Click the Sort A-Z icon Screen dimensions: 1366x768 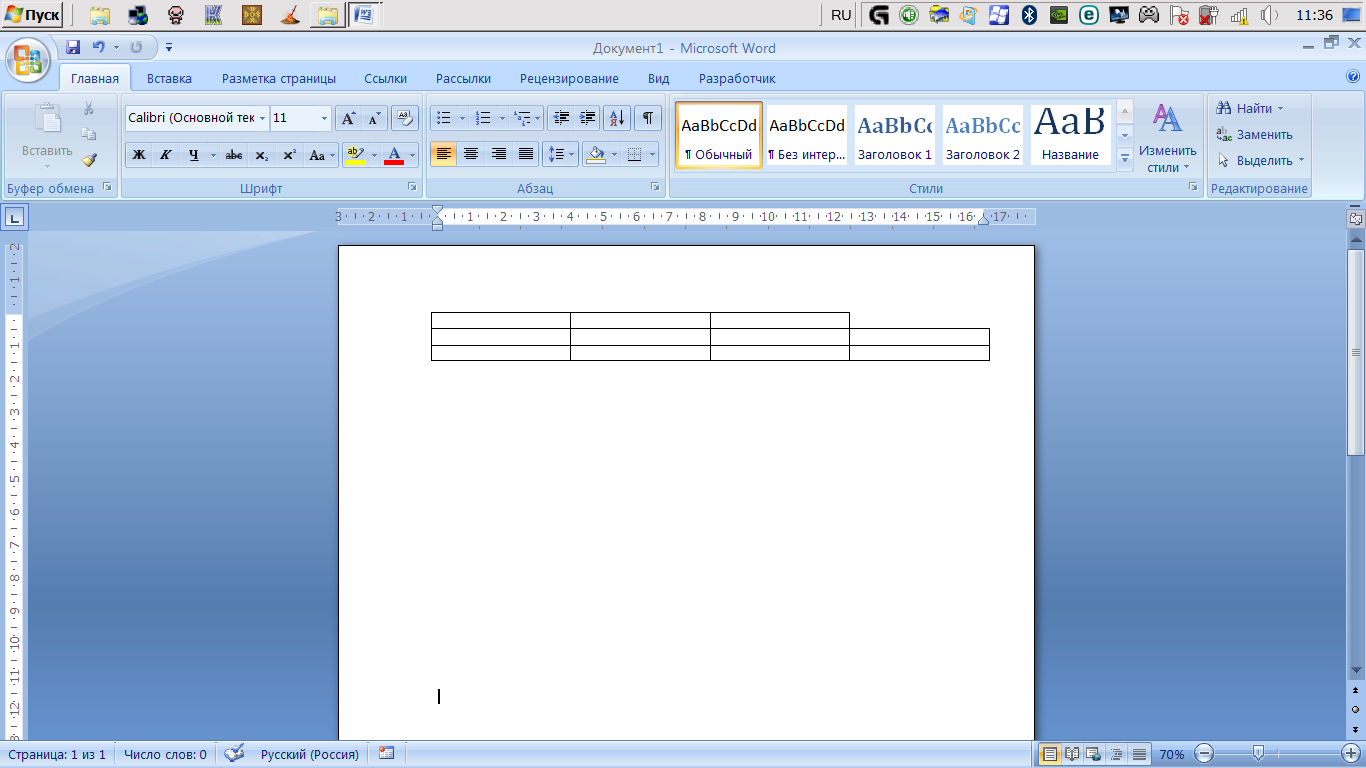click(x=617, y=118)
